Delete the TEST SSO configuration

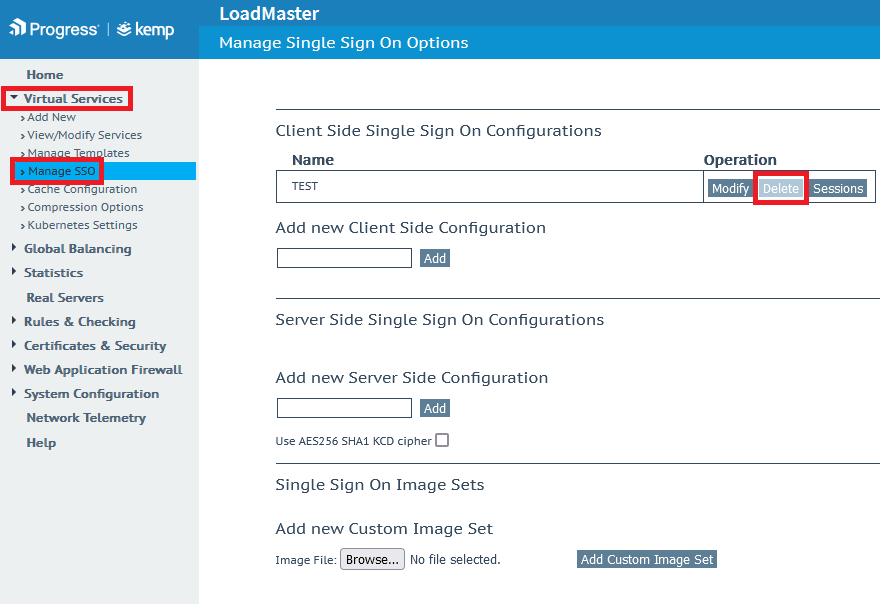point(781,189)
